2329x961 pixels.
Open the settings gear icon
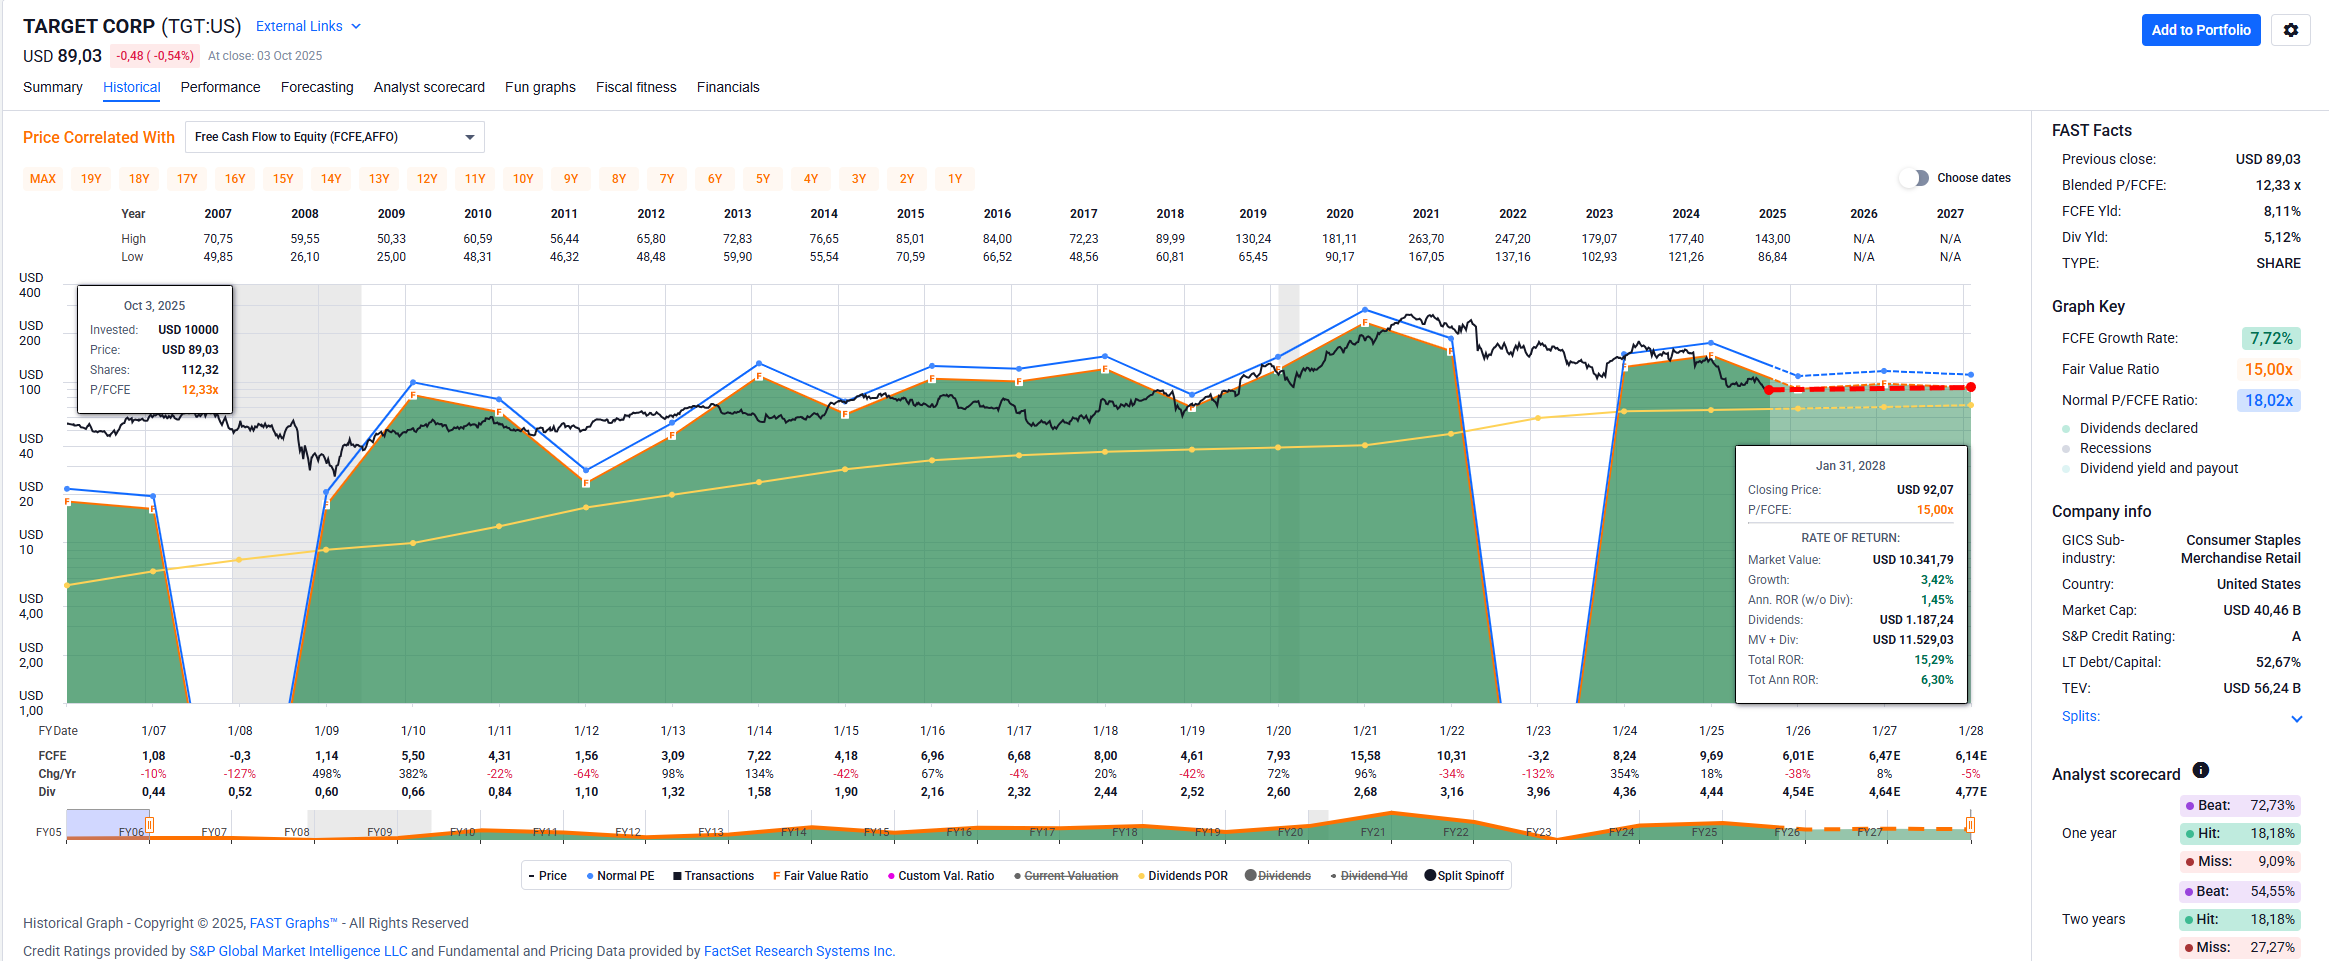click(2290, 30)
